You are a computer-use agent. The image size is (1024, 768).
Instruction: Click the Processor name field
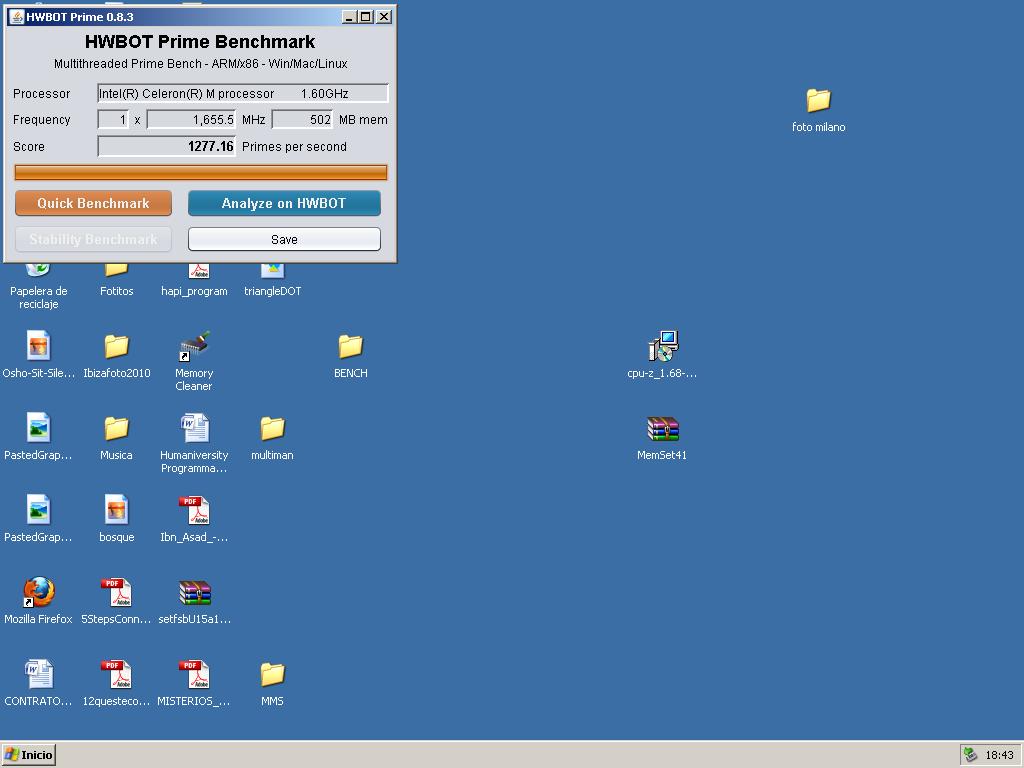pos(243,93)
